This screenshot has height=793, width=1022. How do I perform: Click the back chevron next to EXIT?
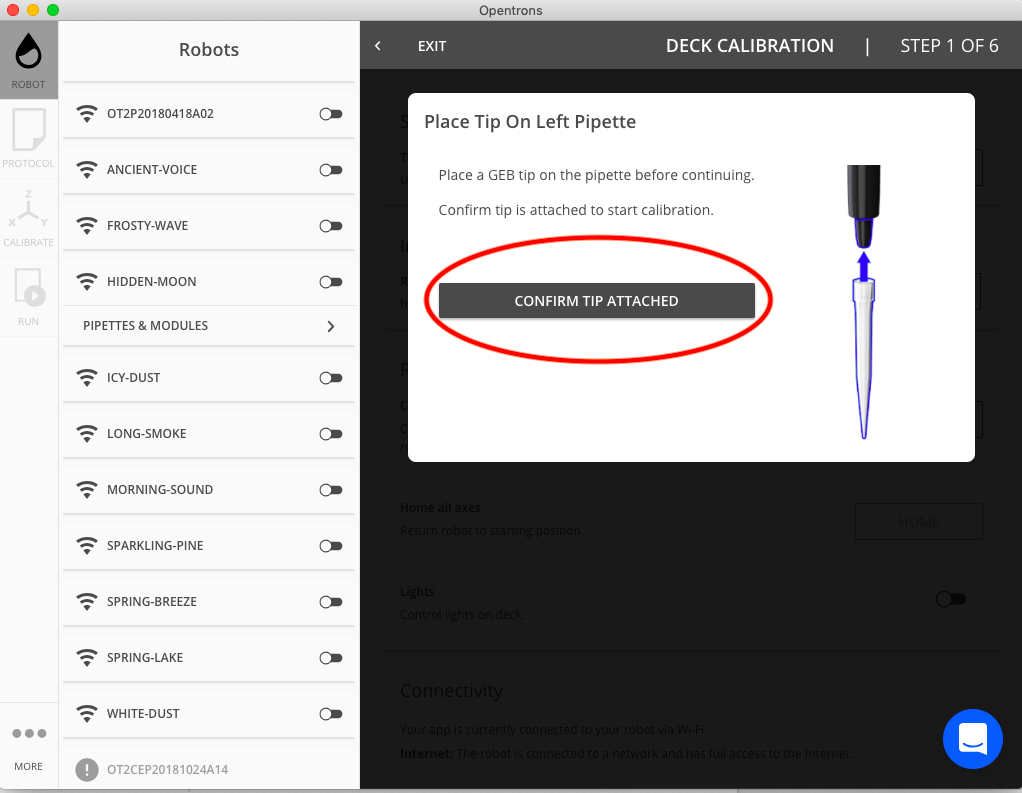pos(377,46)
